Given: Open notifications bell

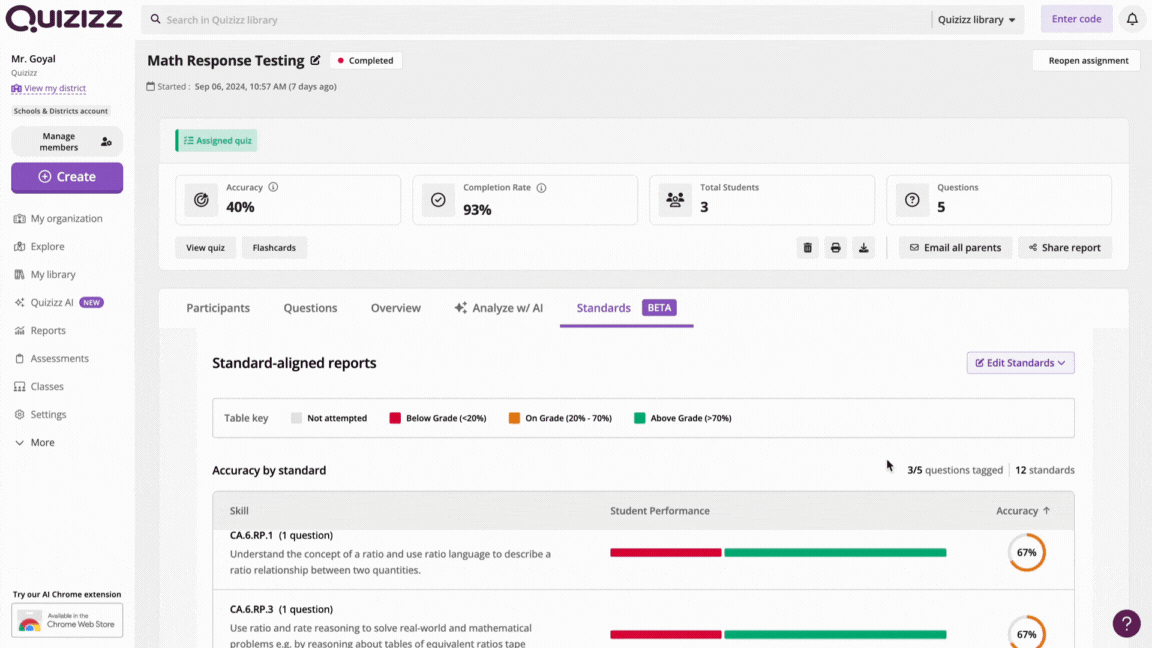Looking at the screenshot, I should [x=1132, y=19].
